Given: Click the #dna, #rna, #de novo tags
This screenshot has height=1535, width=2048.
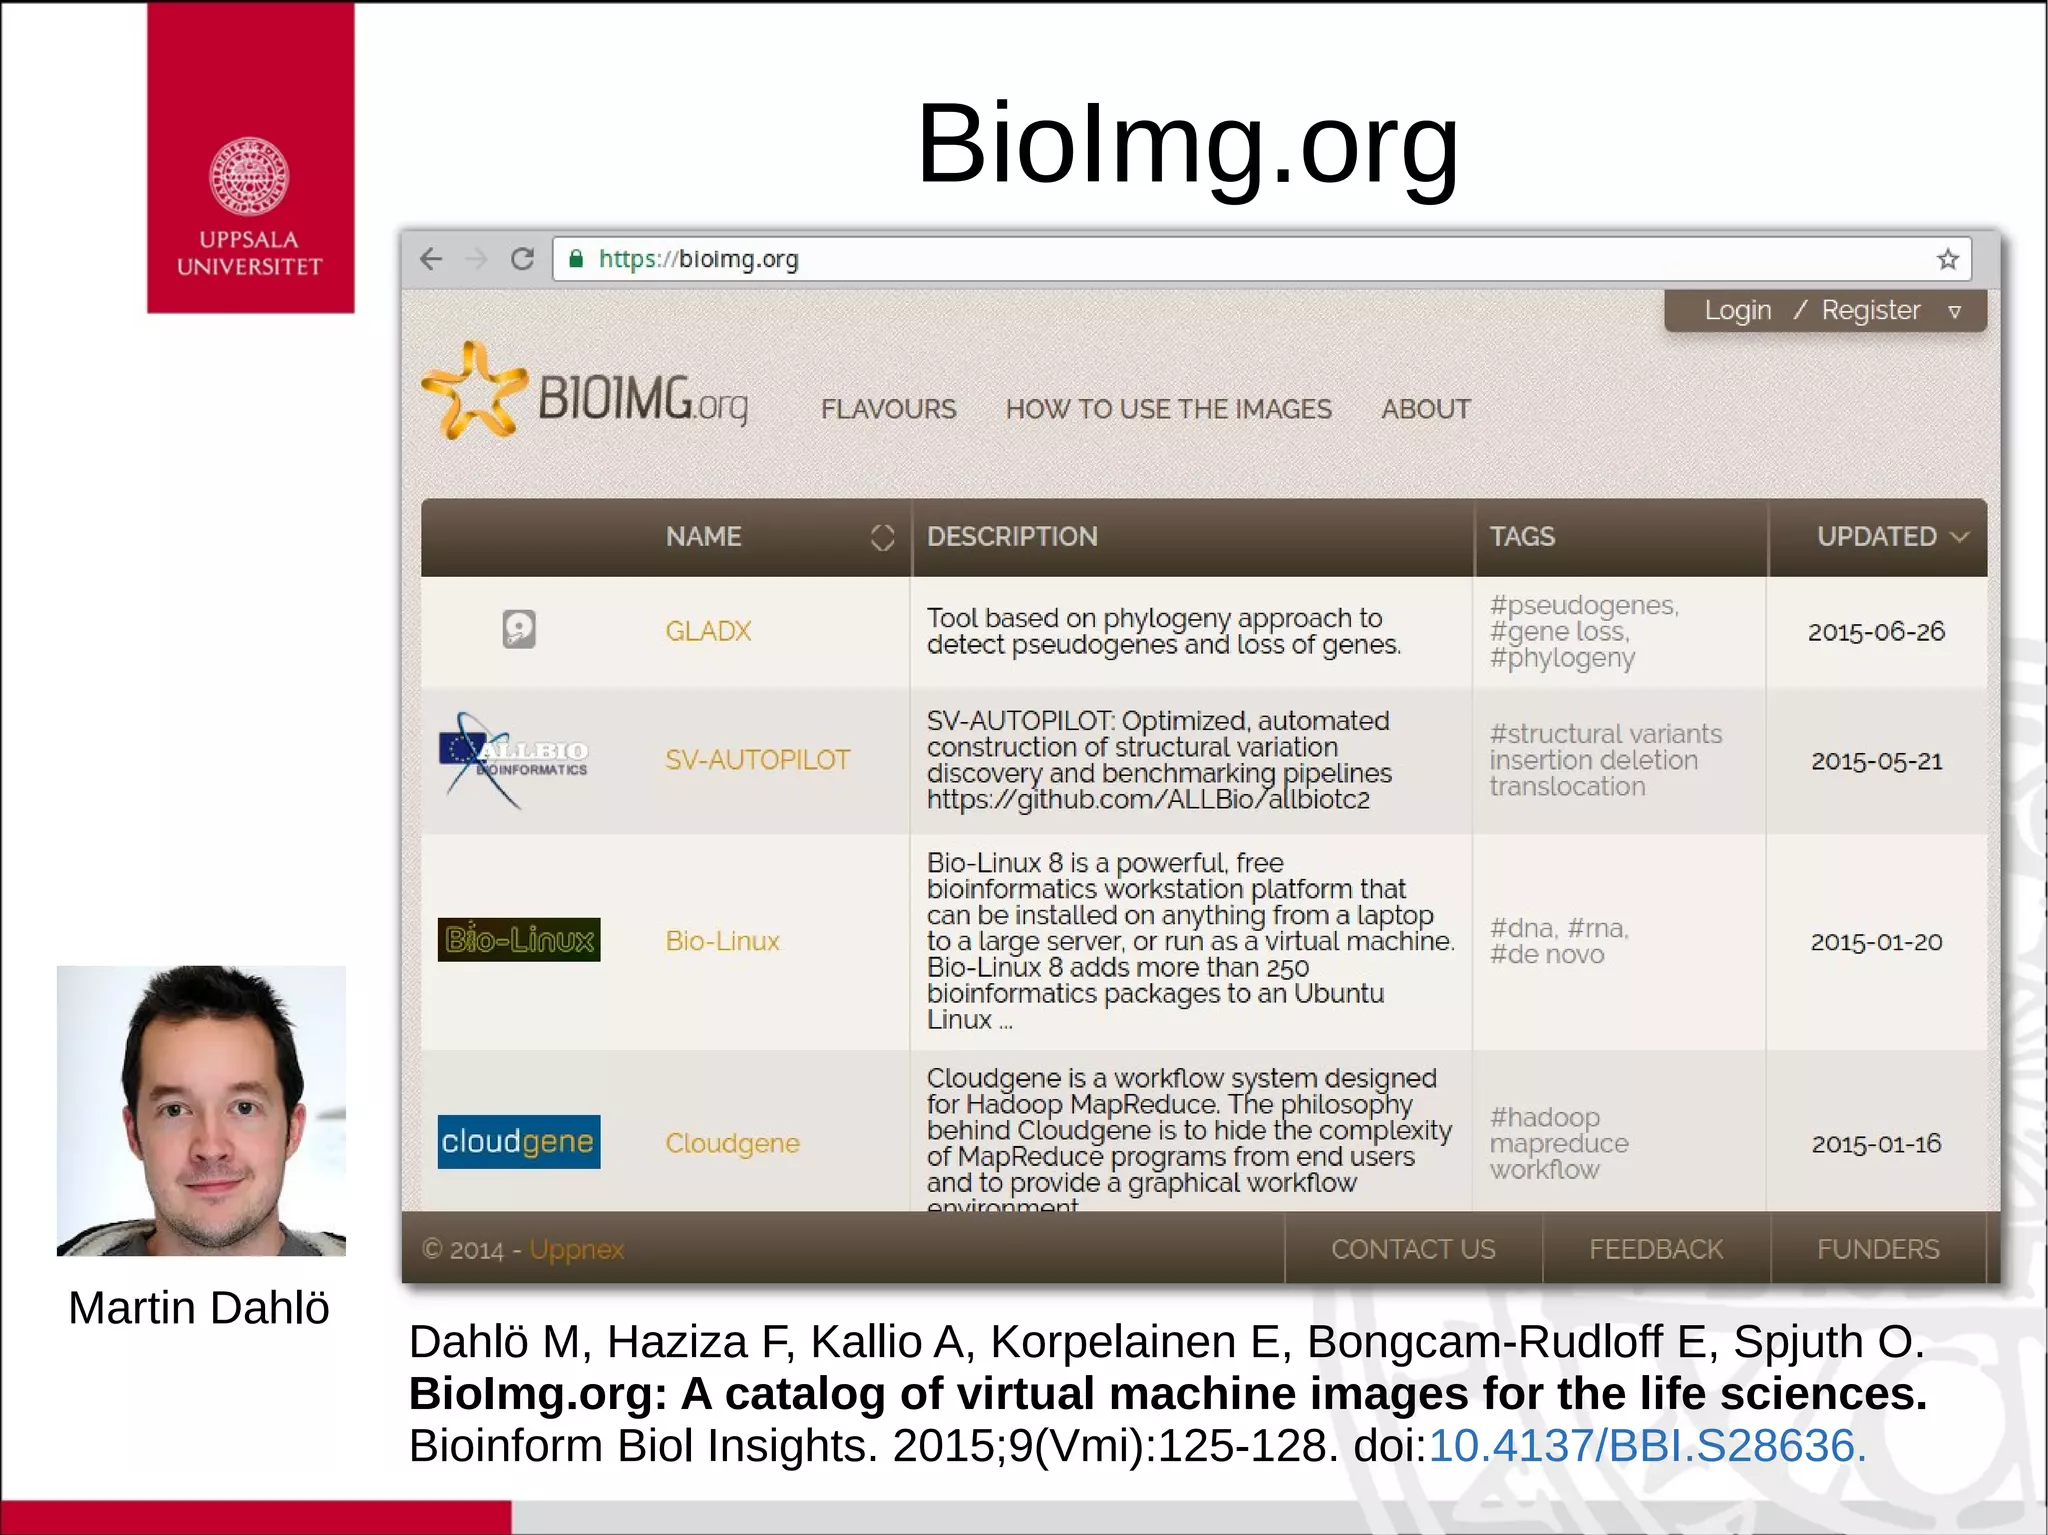Looking at the screenshot, I should 1559,941.
